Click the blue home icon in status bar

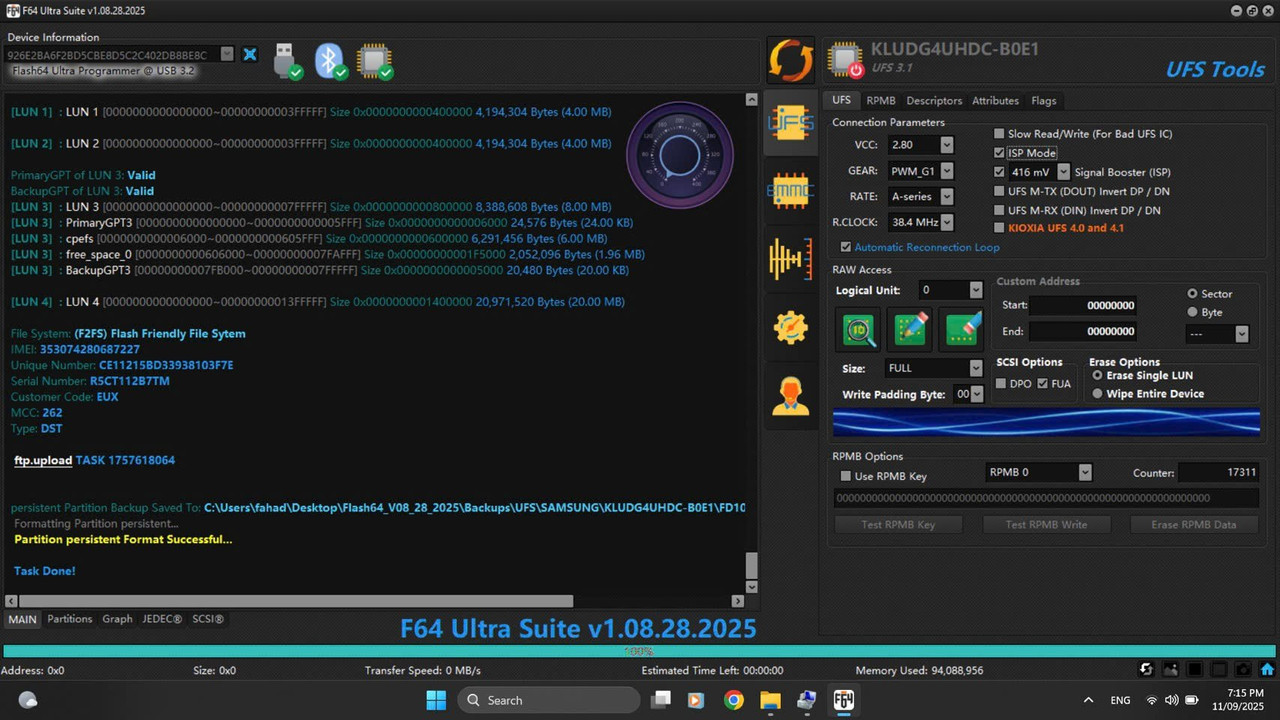1267,670
